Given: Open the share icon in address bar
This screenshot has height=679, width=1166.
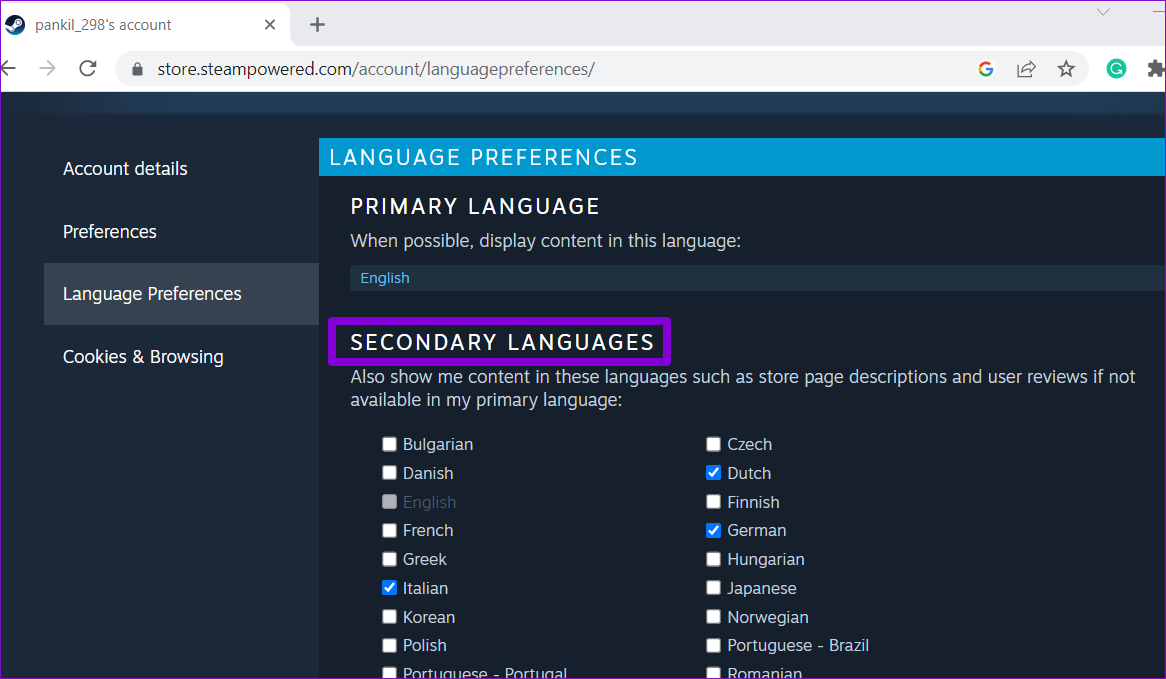Looking at the screenshot, I should (1026, 68).
